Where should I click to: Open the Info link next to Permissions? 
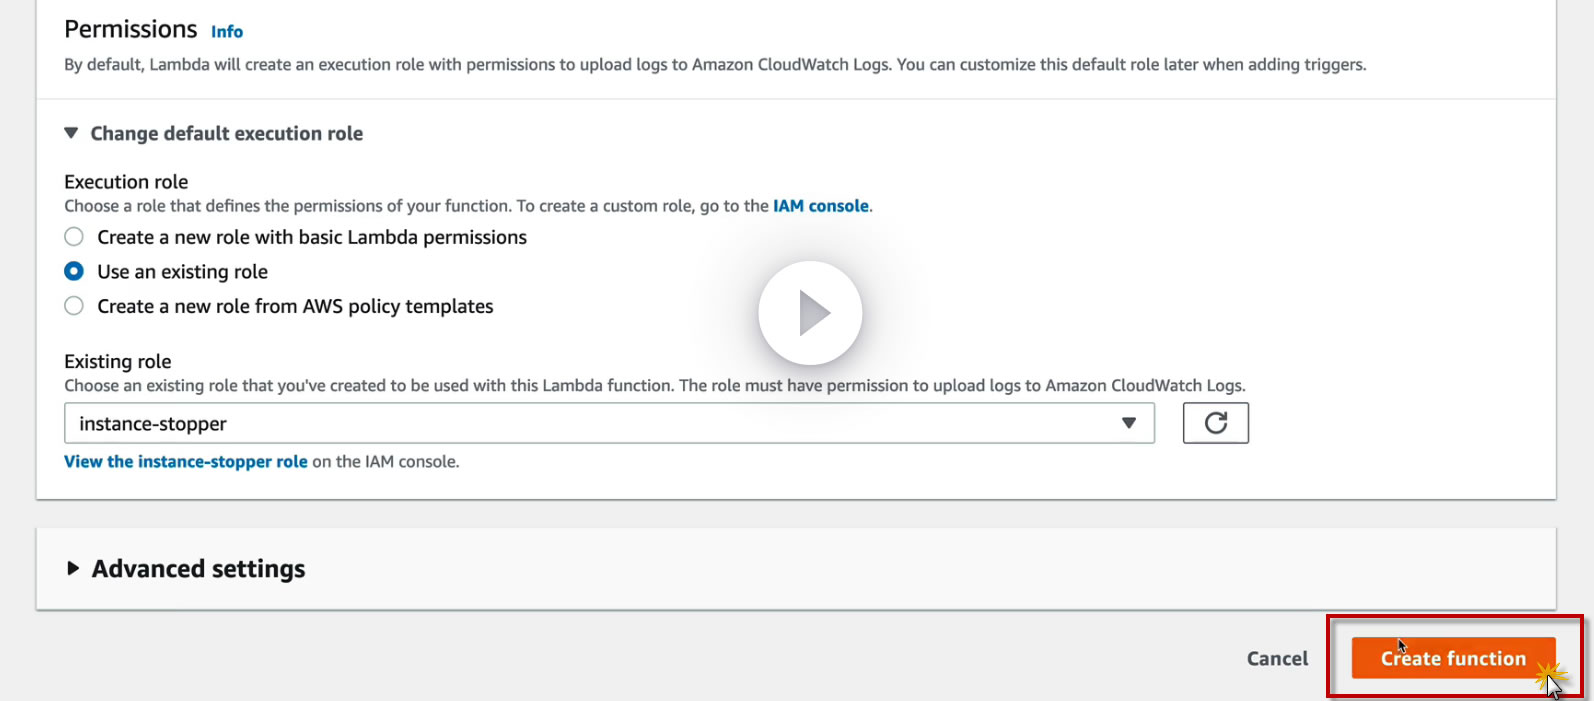click(x=227, y=32)
